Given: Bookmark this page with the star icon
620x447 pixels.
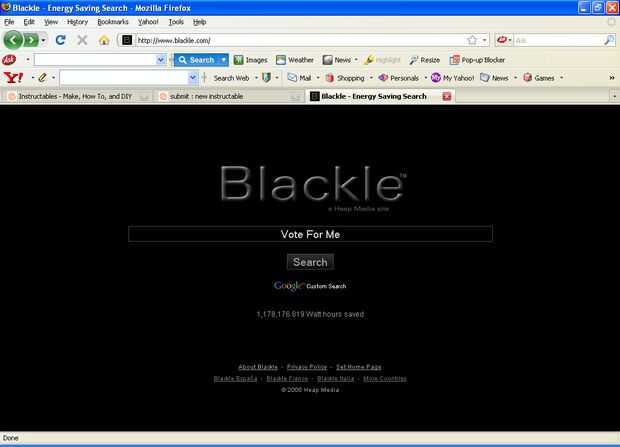Looking at the screenshot, I should click(x=472, y=40).
